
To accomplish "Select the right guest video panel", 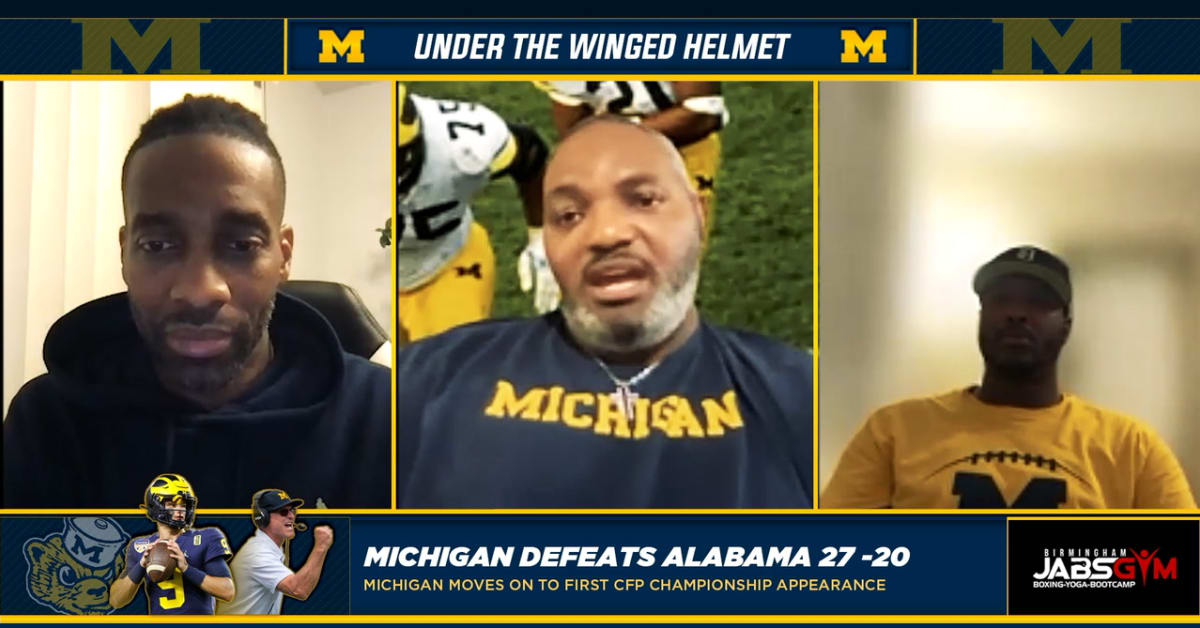I will coord(1008,294).
